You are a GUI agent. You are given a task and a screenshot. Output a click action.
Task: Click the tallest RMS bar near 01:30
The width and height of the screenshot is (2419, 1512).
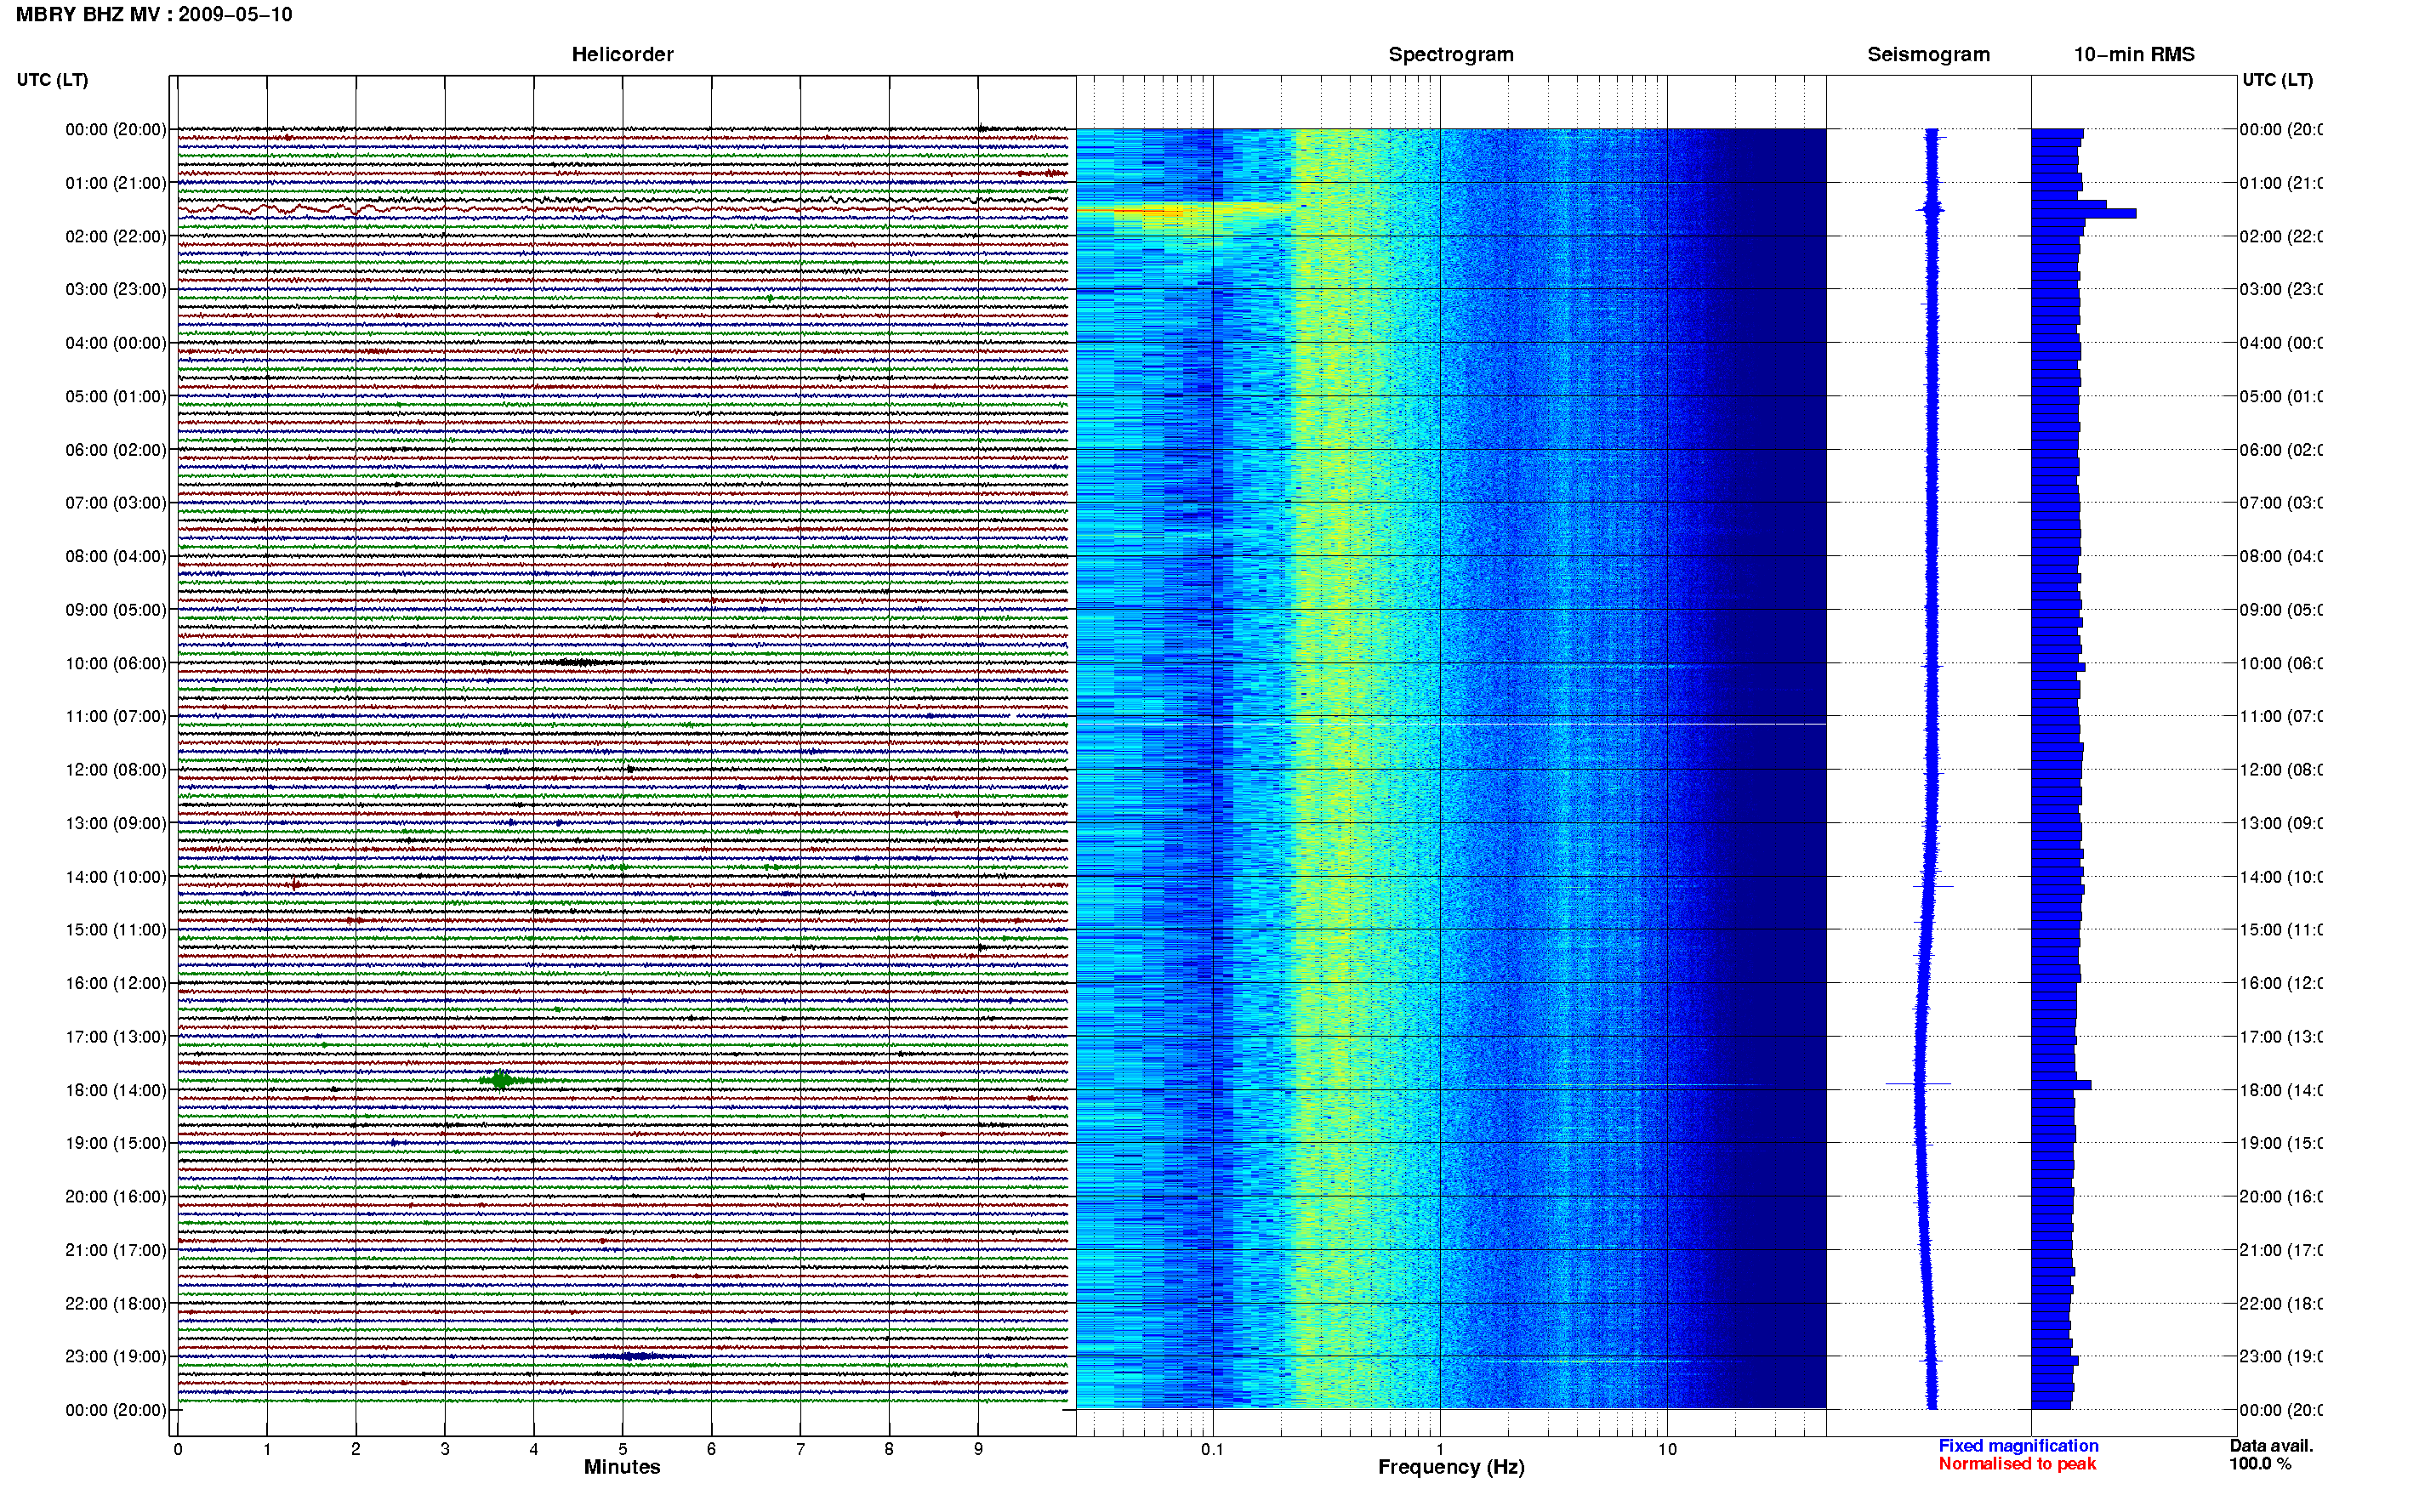2083,213
